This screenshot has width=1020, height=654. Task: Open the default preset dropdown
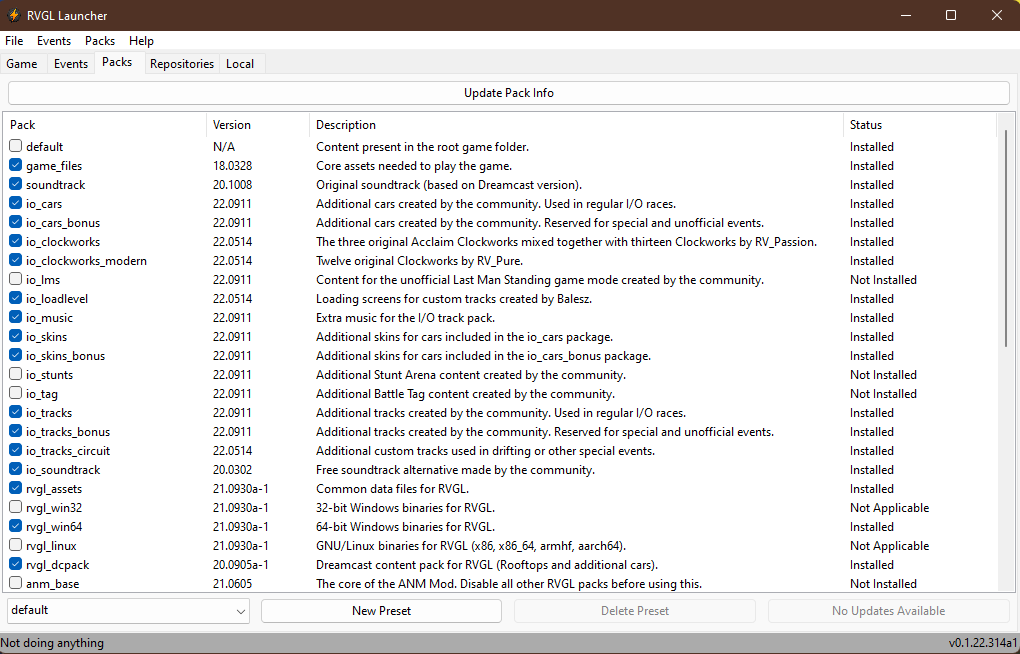pyautogui.click(x=127, y=610)
